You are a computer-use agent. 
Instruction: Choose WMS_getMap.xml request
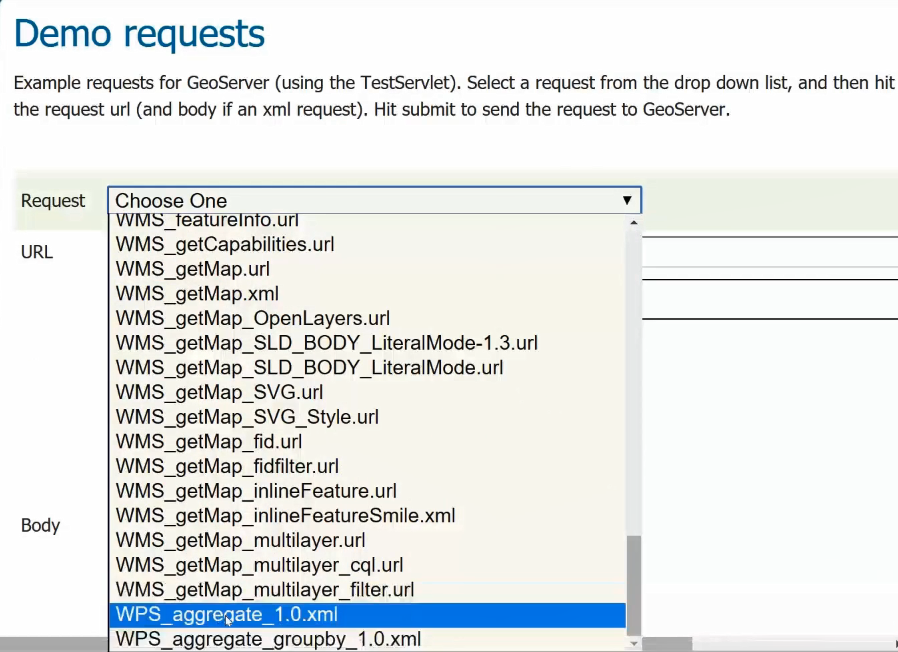point(367,294)
